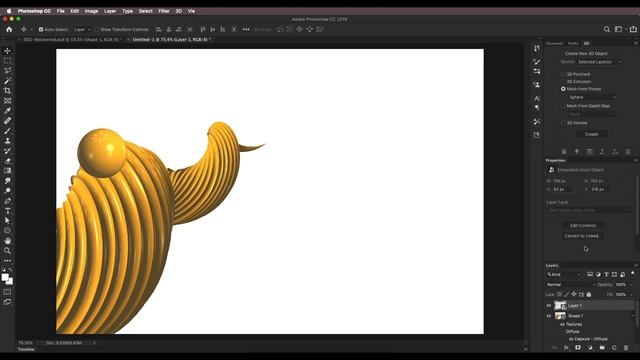Open the Auto-Select Layer dropdown
640x360 pixels.
click(x=82, y=29)
